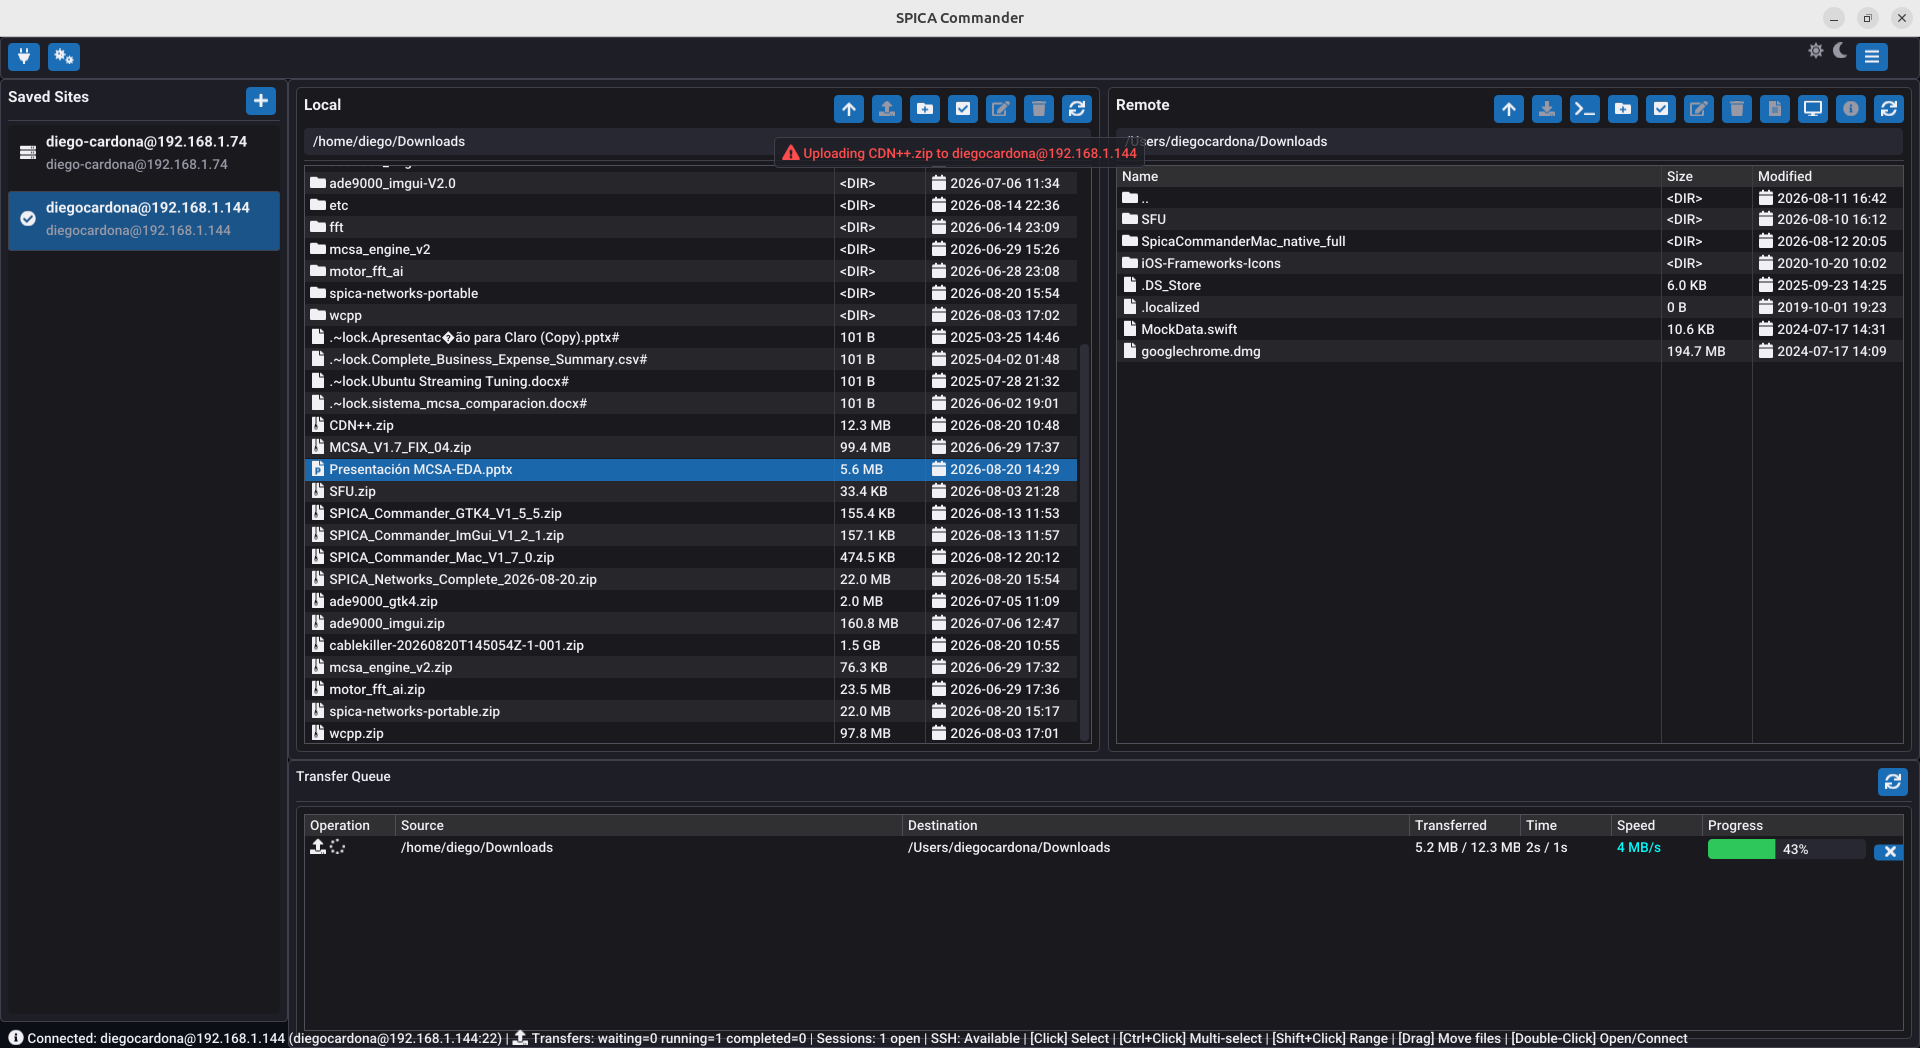This screenshot has width=1920, height=1048.
Task: Select cablekiller-20260820T145054Z-1-001.zip
Action: point(691,645)
